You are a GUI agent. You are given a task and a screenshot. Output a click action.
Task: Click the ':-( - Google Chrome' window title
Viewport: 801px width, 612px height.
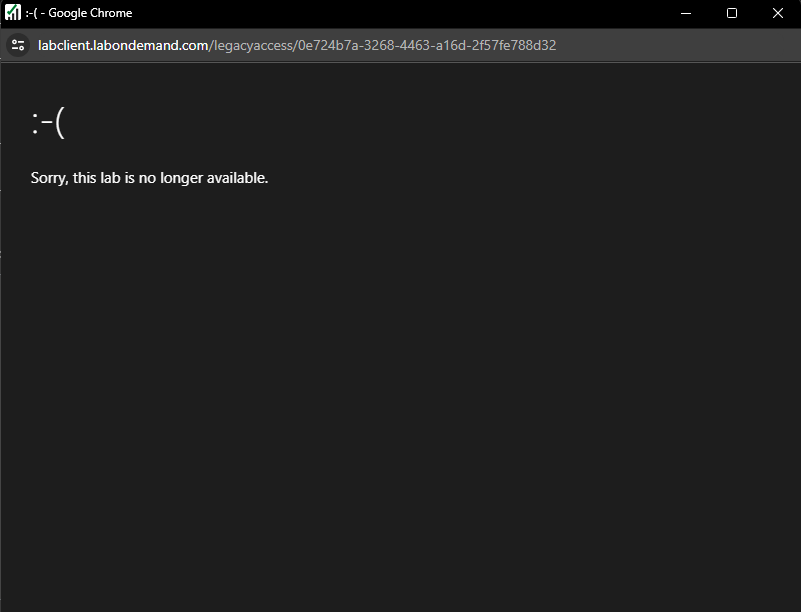79,13
